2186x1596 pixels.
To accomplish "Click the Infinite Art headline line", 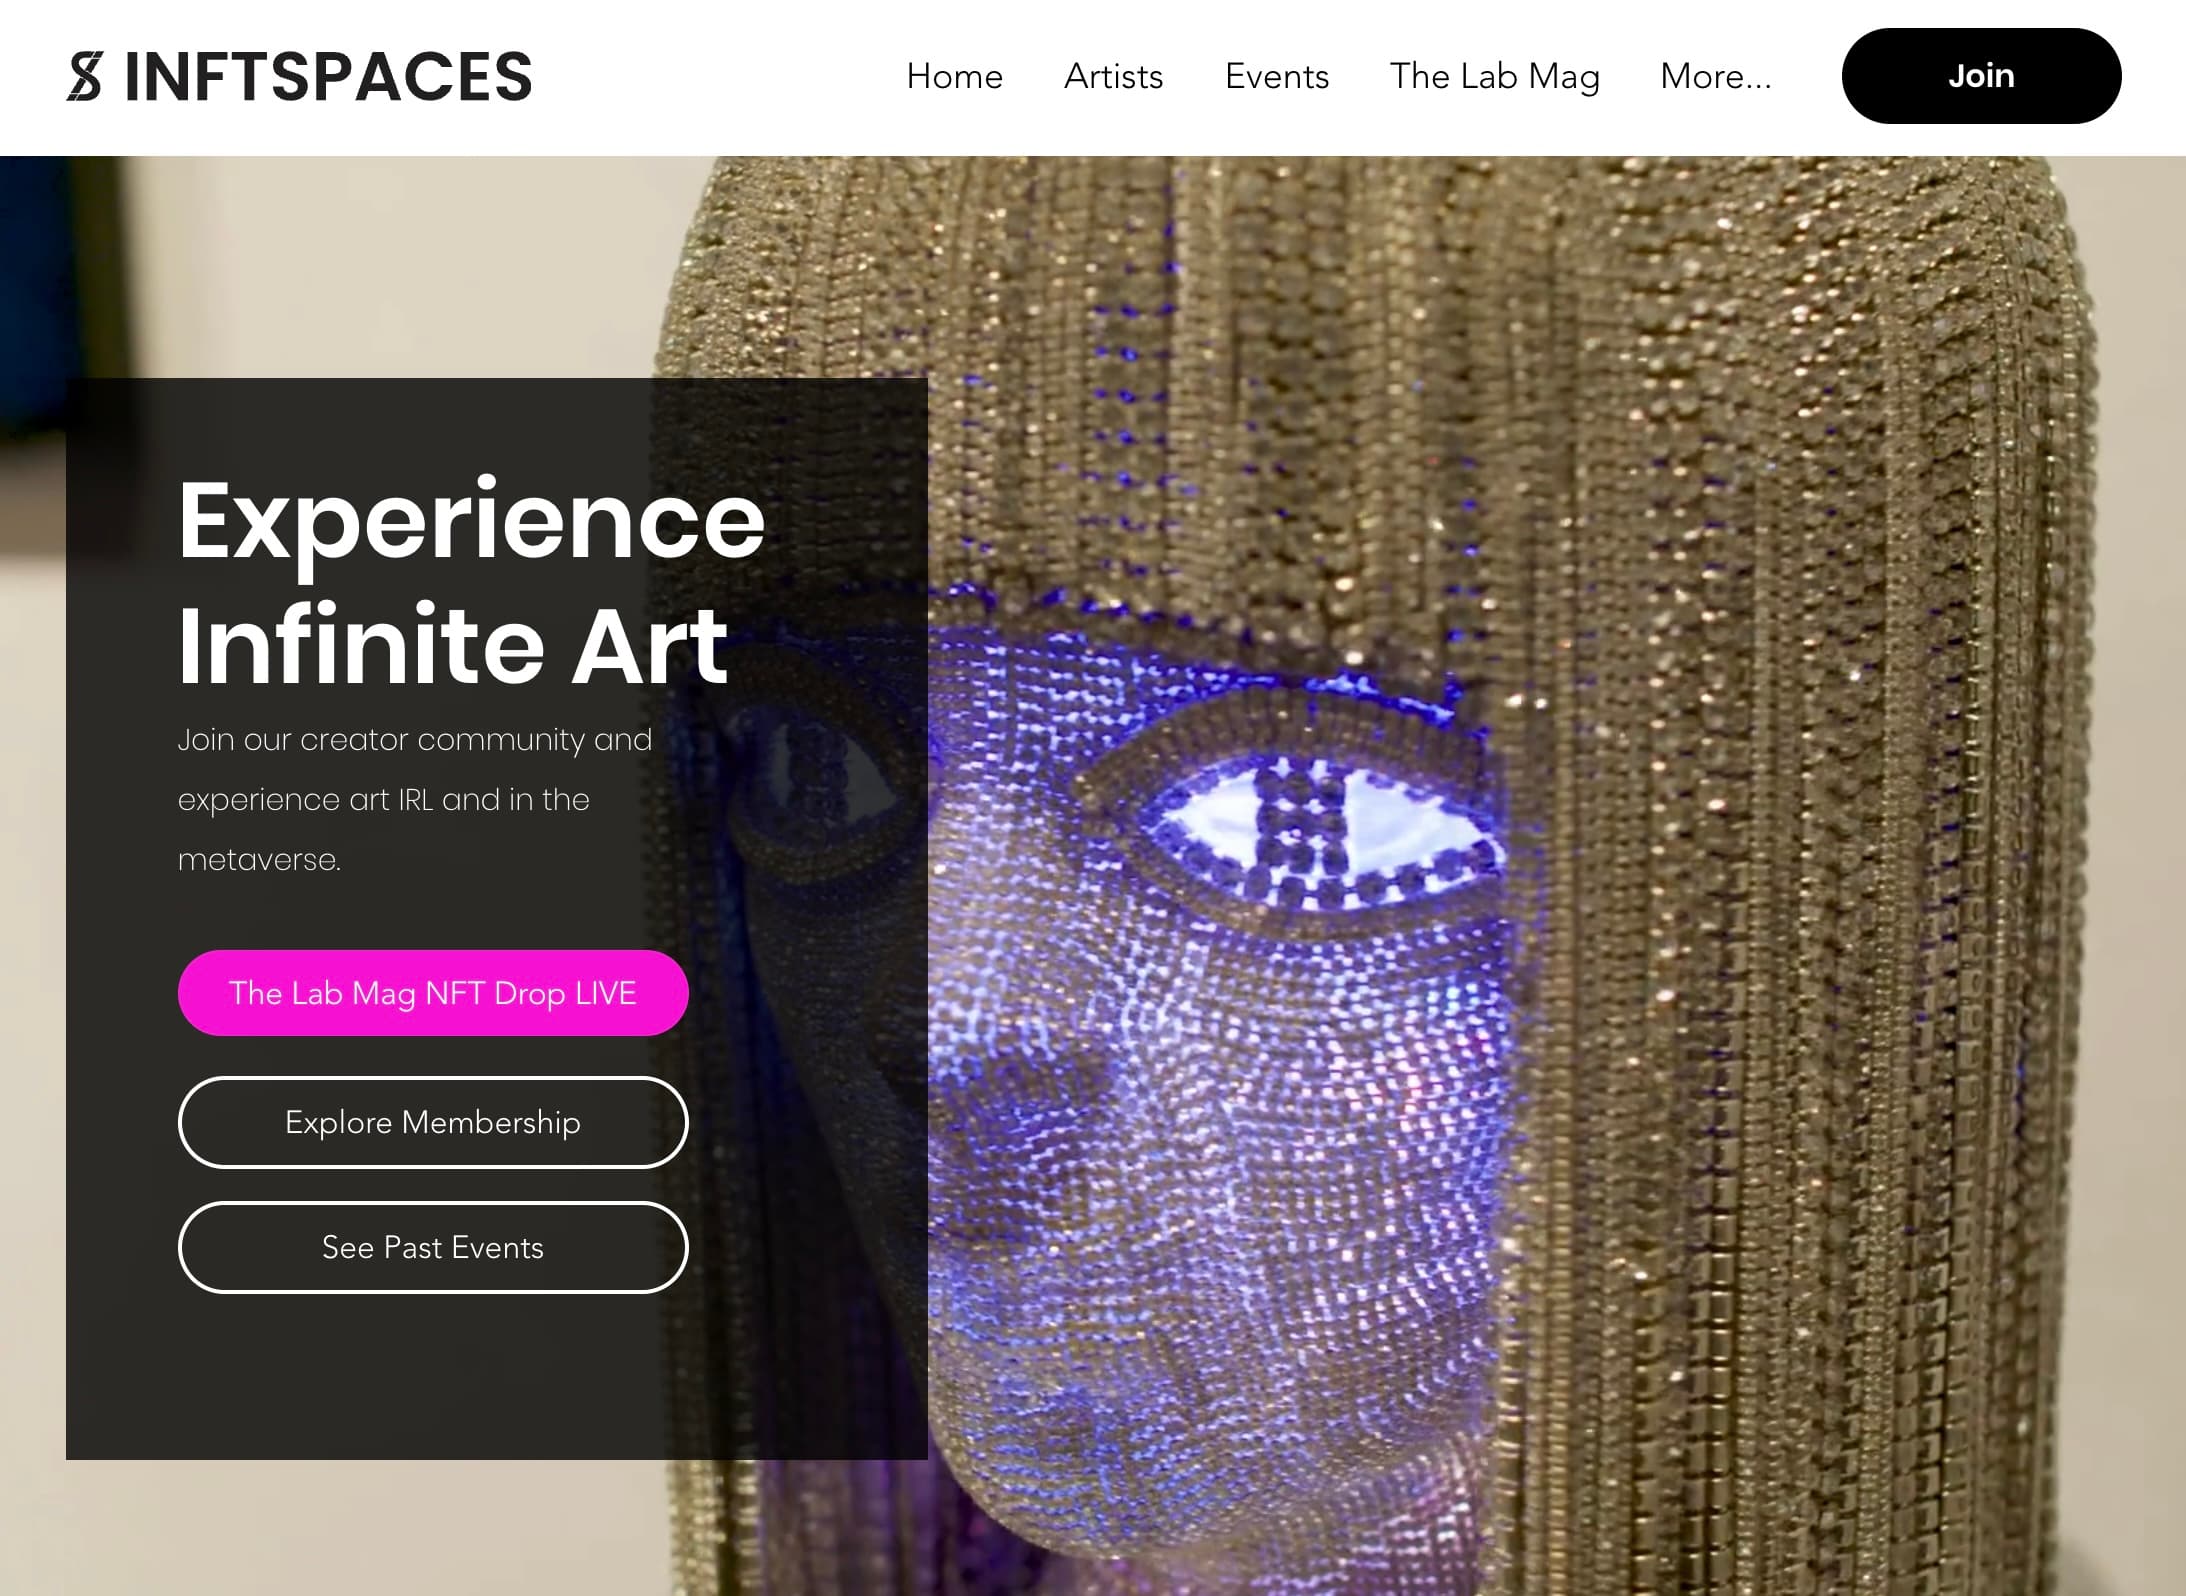I will pos(453,645).
